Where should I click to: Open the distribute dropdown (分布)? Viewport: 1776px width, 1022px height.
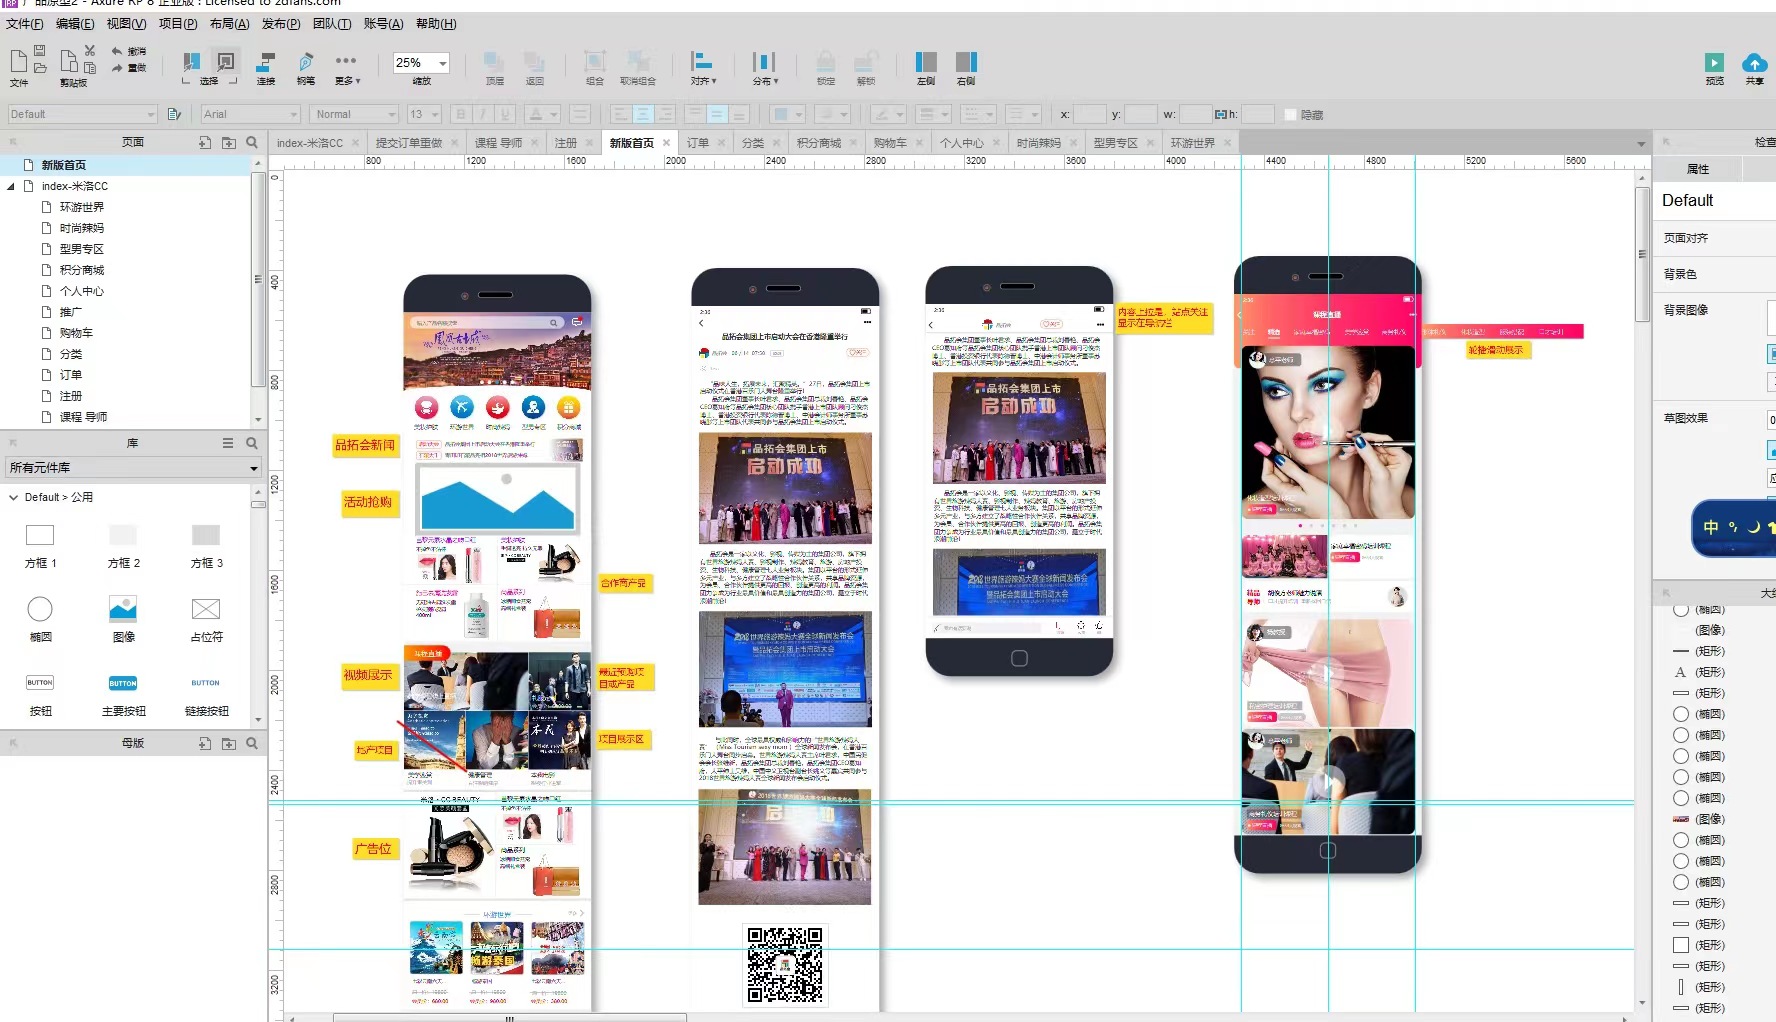click(x=764, y=68)
